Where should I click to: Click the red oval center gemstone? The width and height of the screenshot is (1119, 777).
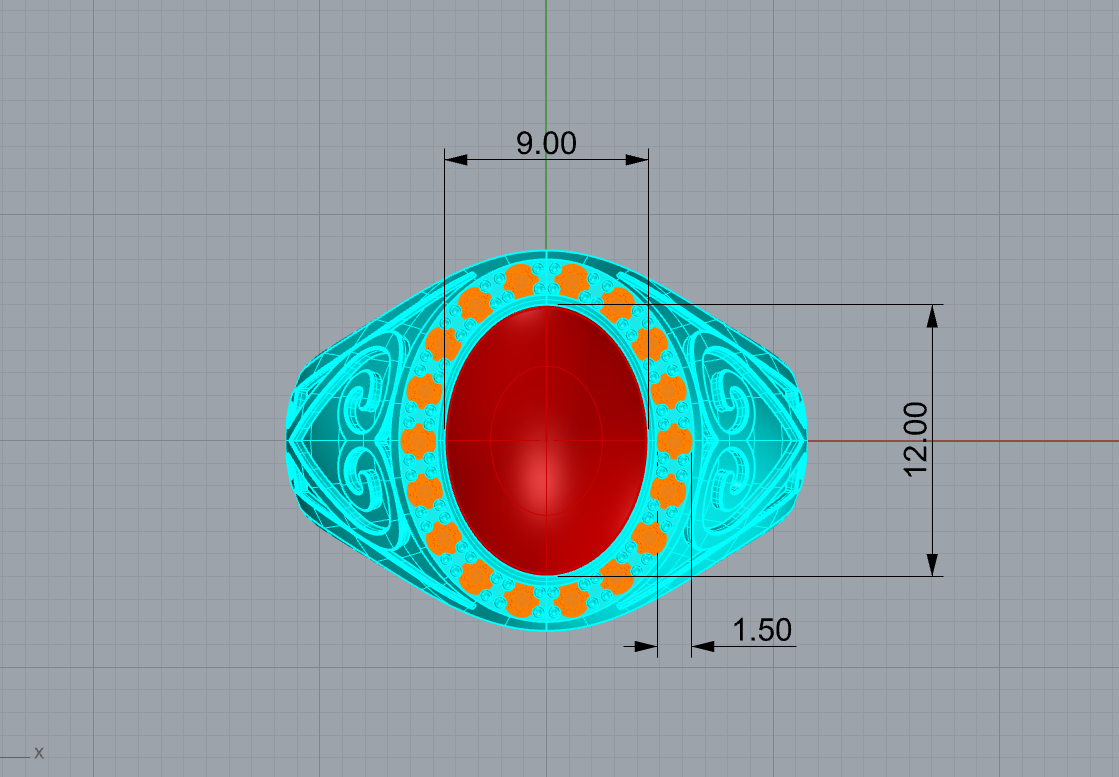547,440
